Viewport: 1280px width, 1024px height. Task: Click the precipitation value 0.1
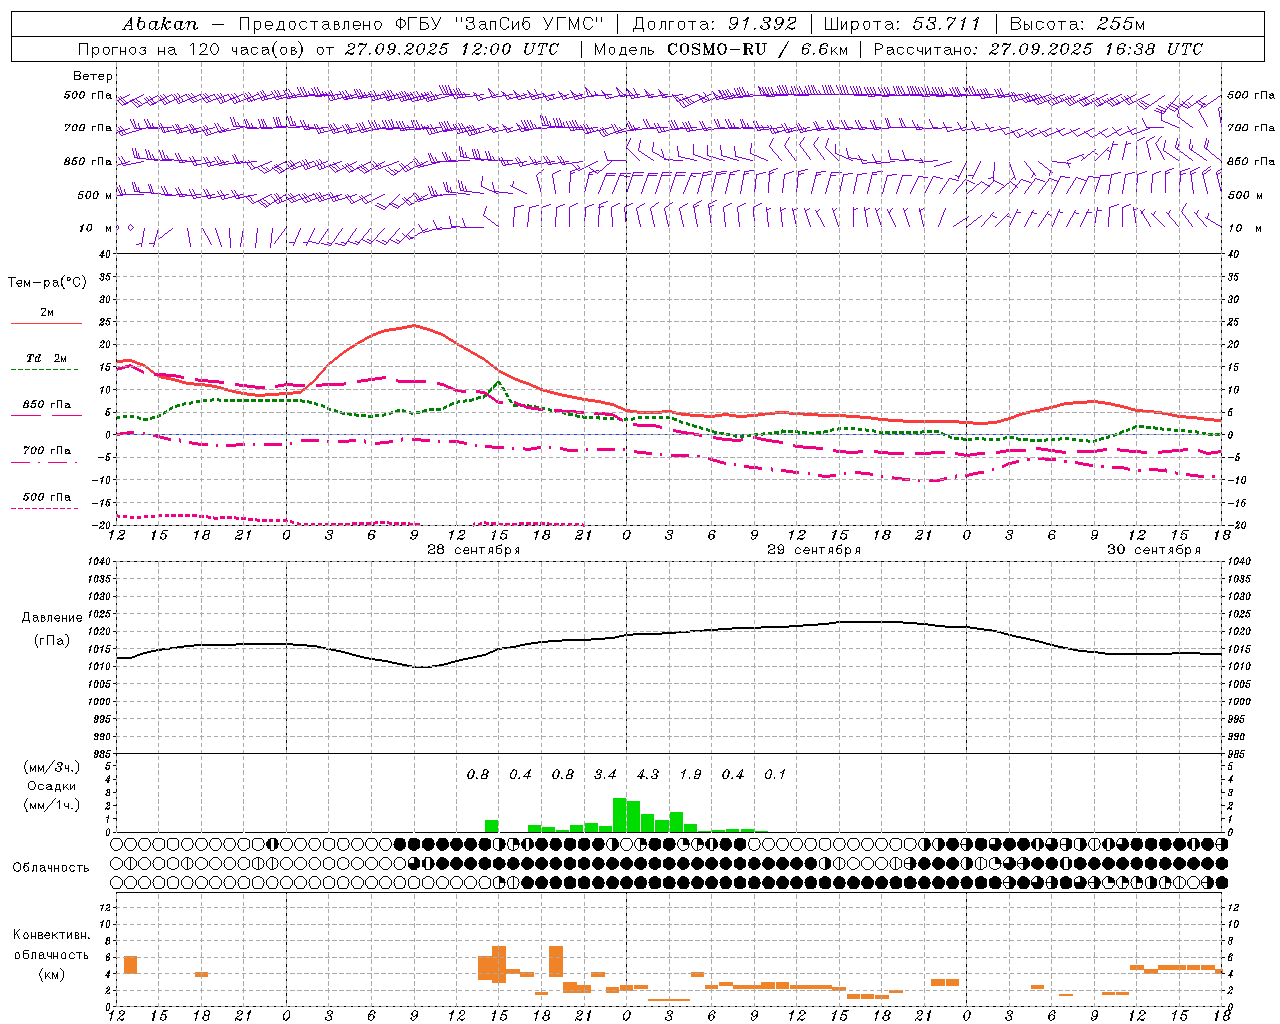click(775, 774)
